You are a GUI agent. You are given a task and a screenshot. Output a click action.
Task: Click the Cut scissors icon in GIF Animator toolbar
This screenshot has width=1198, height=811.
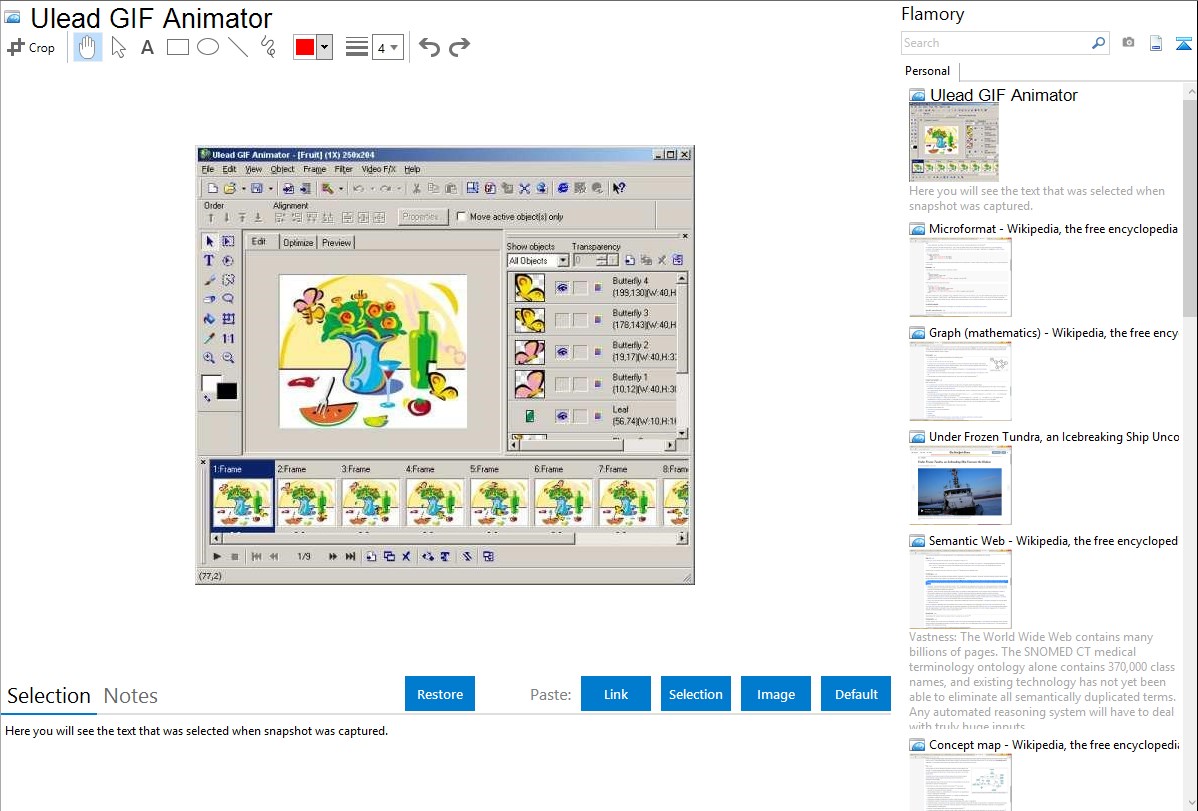pyautogui.click(x=416, y=188)
